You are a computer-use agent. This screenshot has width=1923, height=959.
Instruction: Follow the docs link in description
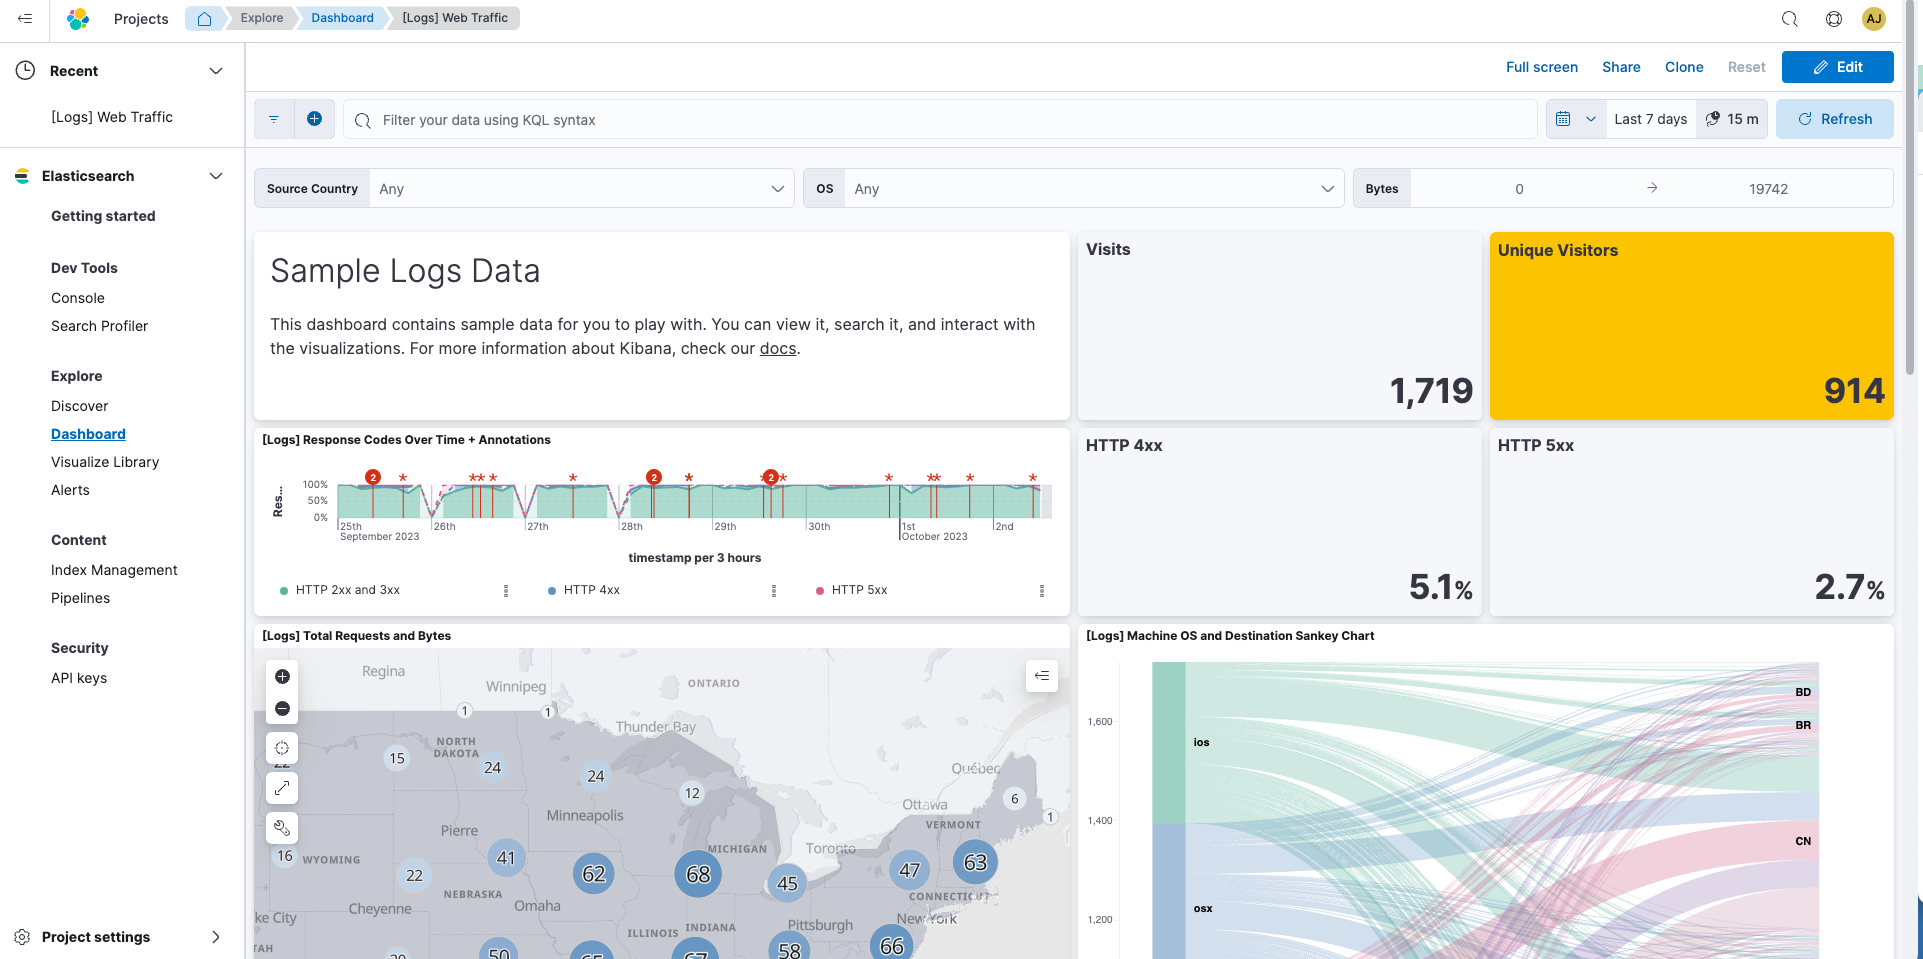(777, 349)
